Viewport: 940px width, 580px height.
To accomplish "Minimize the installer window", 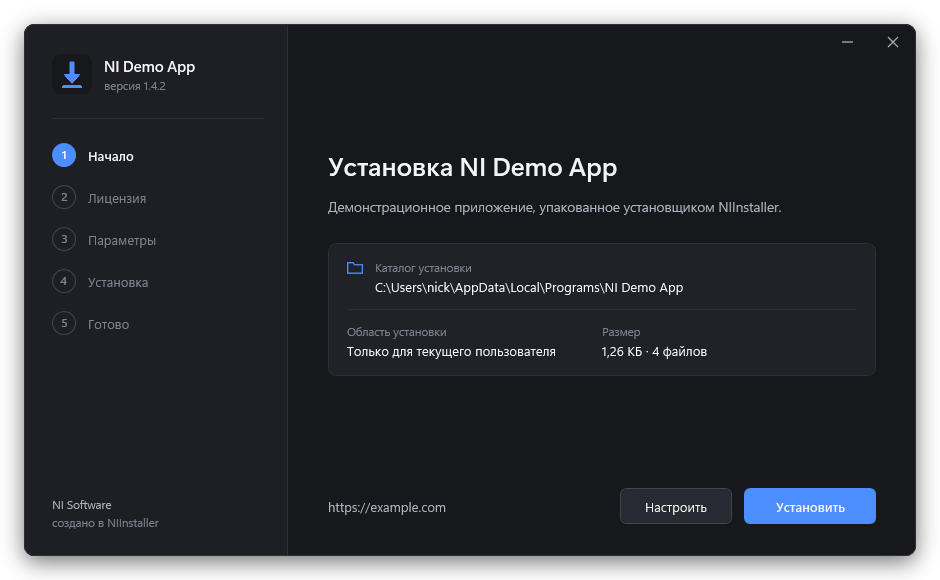I will click(x=847, y=42).
